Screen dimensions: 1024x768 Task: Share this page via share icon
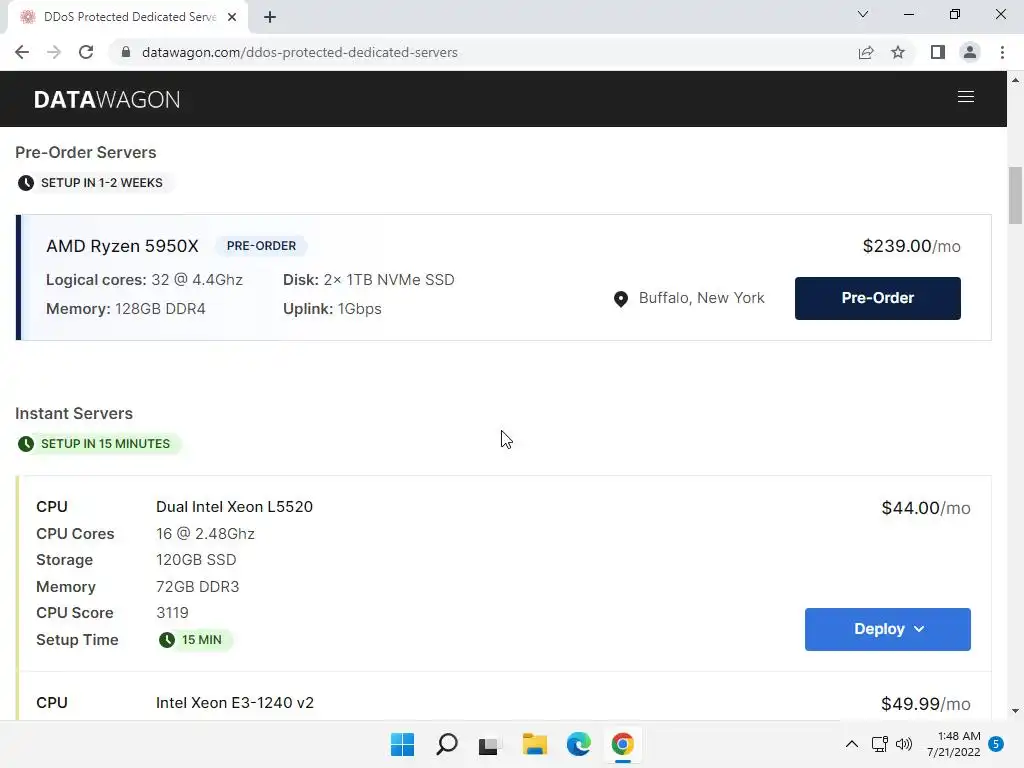866,52
